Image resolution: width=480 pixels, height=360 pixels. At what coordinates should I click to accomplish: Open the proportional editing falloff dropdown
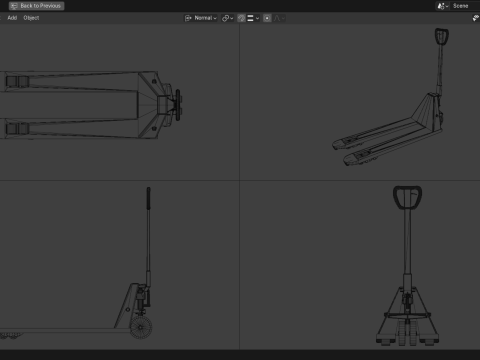(x=279, y=18)
